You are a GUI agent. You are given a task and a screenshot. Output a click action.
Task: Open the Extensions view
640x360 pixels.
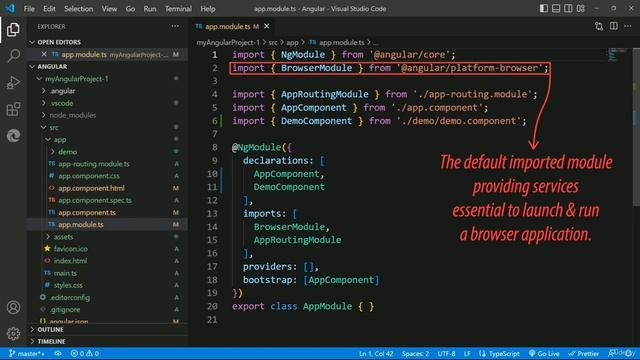(13, 109)
